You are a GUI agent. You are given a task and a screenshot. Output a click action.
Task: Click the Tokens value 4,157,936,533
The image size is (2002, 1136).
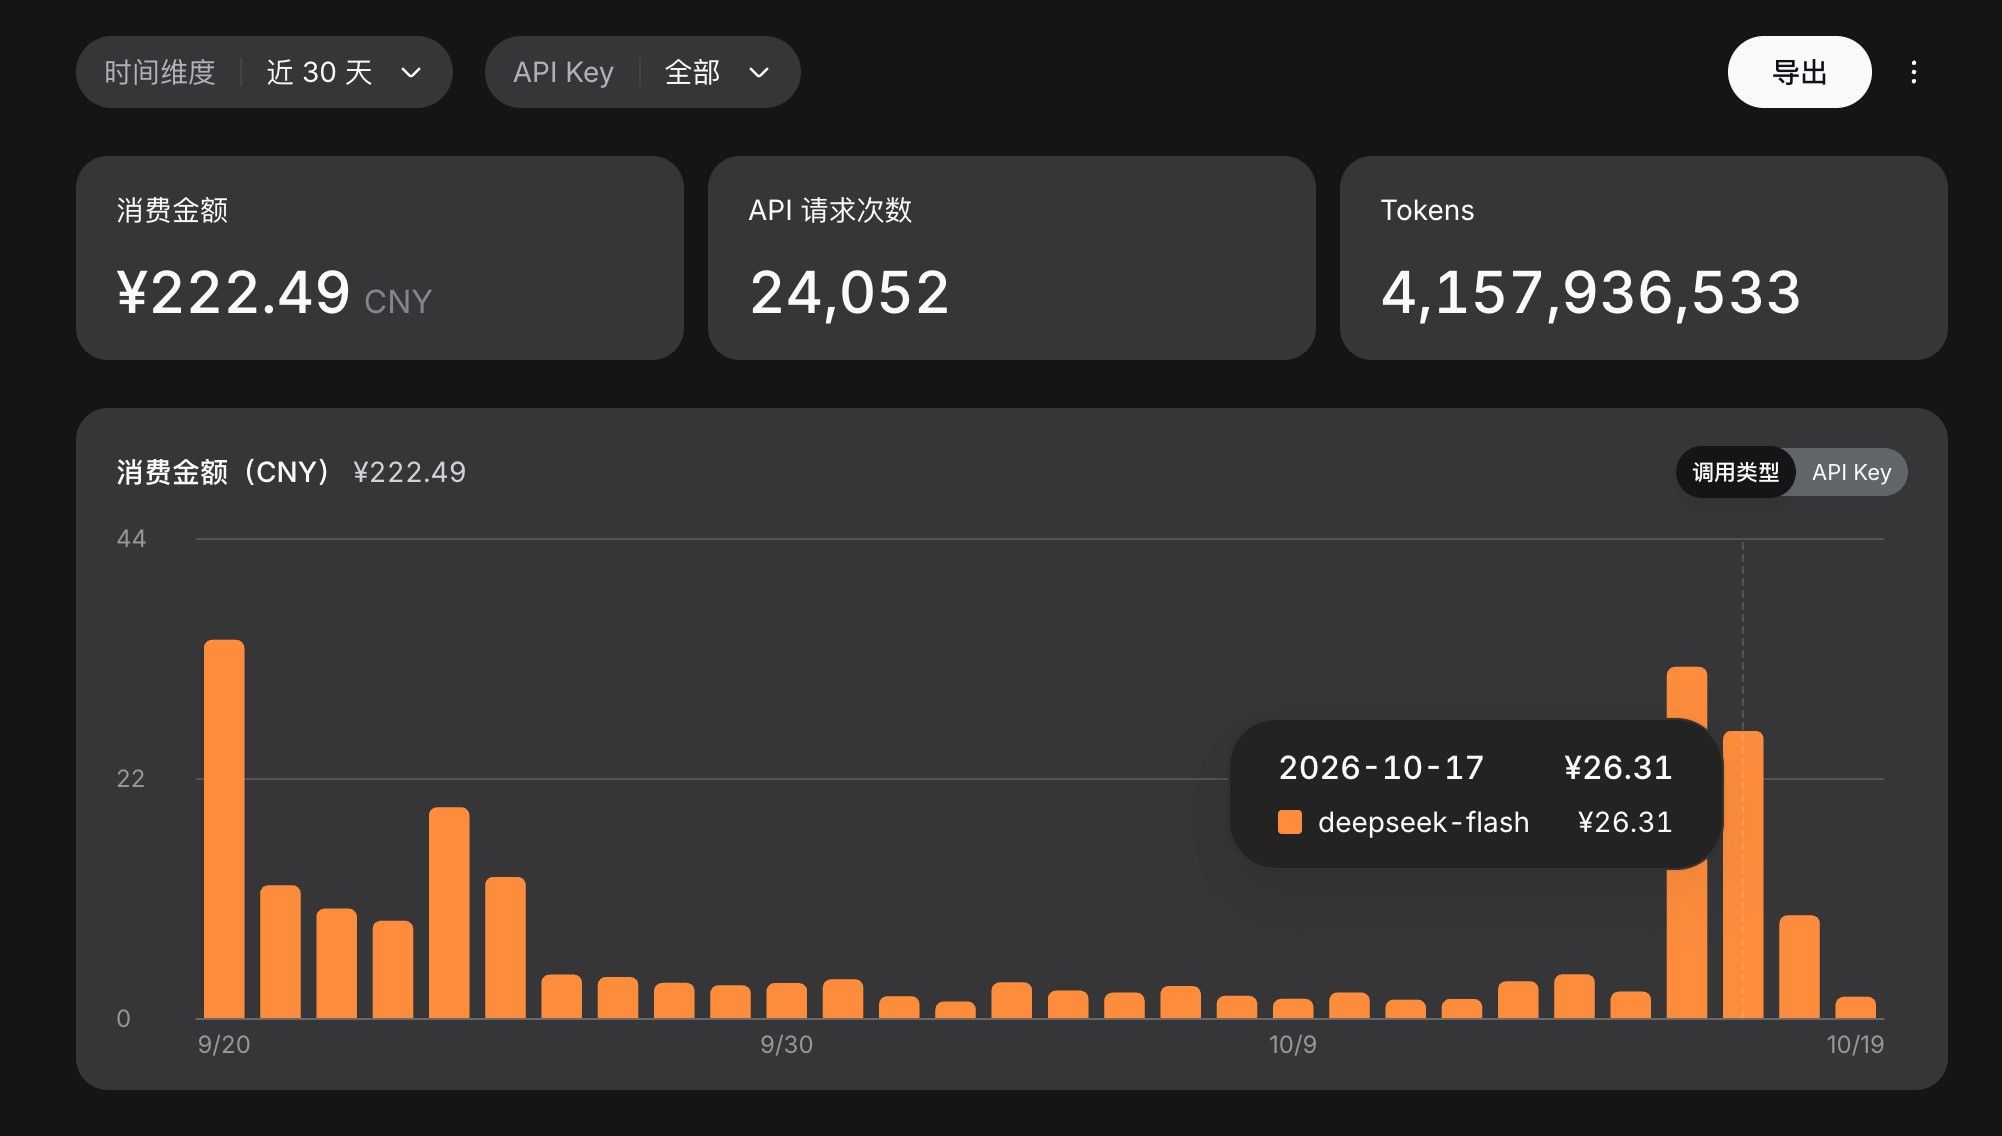1590,293
